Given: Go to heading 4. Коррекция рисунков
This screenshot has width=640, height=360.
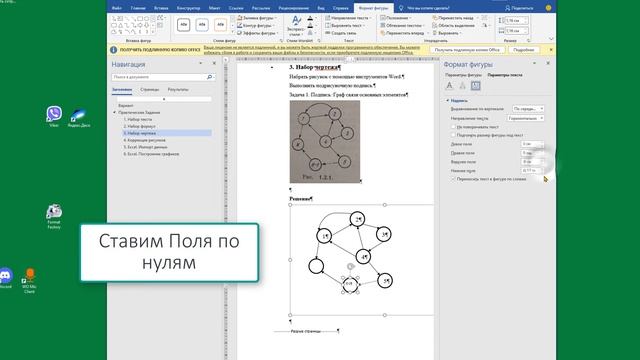Looking at the screenshot, I should tap(144, 140).
